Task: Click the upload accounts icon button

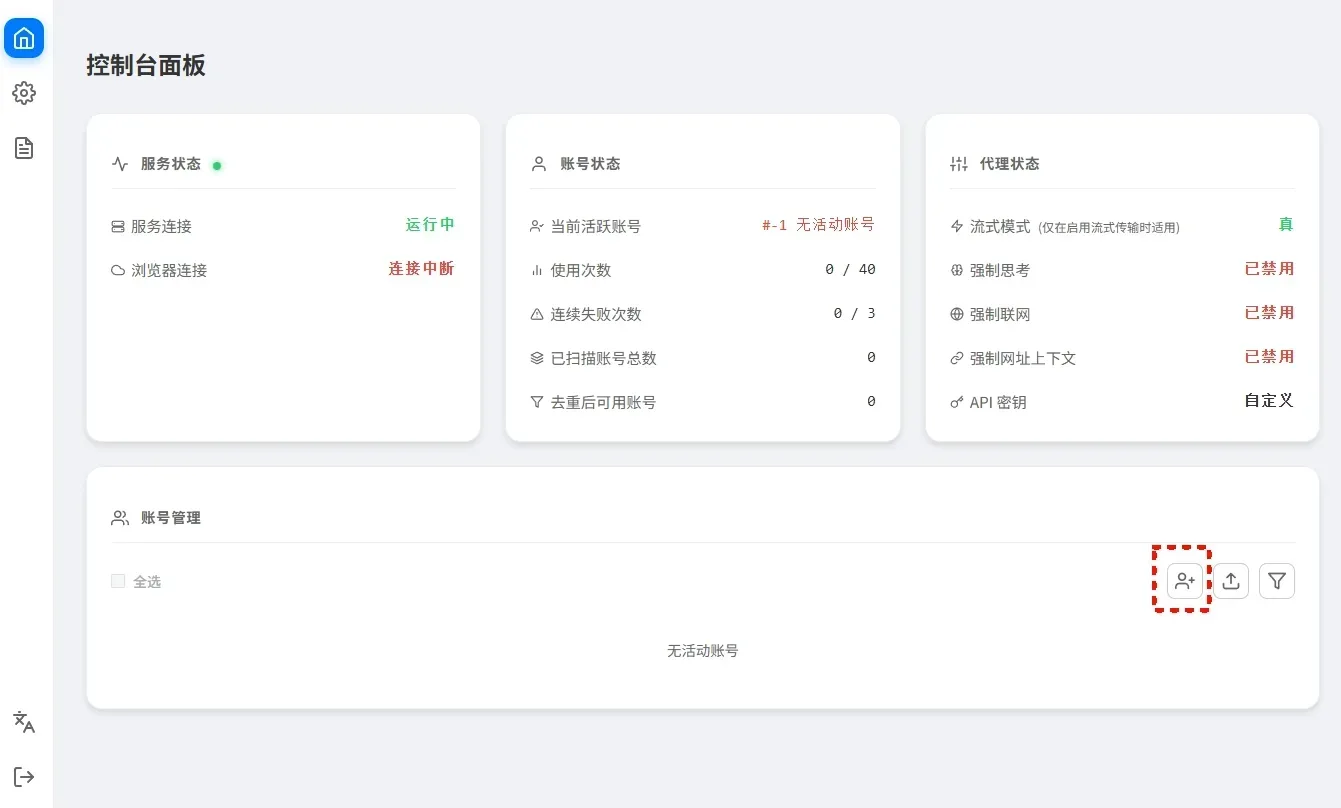Action: [x=1231, y=581]
